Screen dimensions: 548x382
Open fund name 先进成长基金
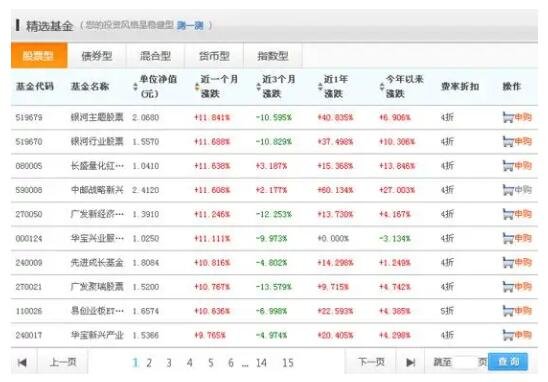(97, 262)
